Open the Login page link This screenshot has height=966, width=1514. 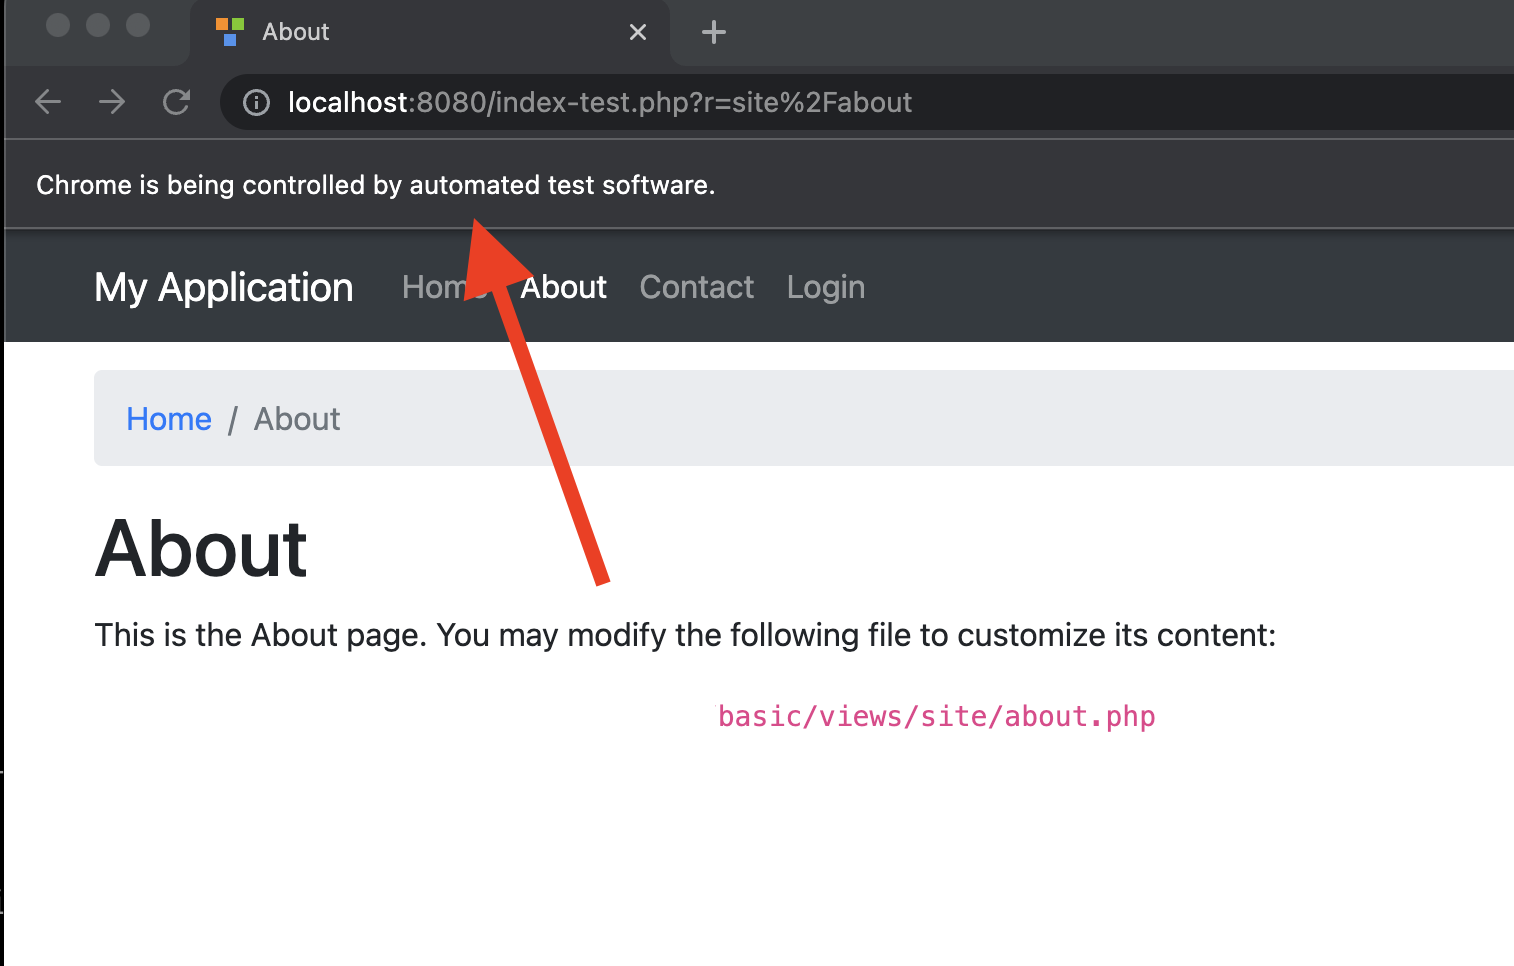[825, 288]
